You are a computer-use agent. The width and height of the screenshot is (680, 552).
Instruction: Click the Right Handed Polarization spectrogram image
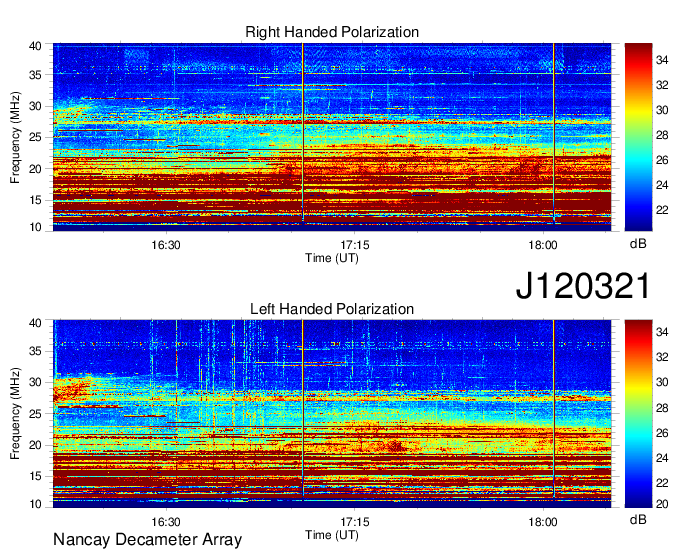[332, 137]
